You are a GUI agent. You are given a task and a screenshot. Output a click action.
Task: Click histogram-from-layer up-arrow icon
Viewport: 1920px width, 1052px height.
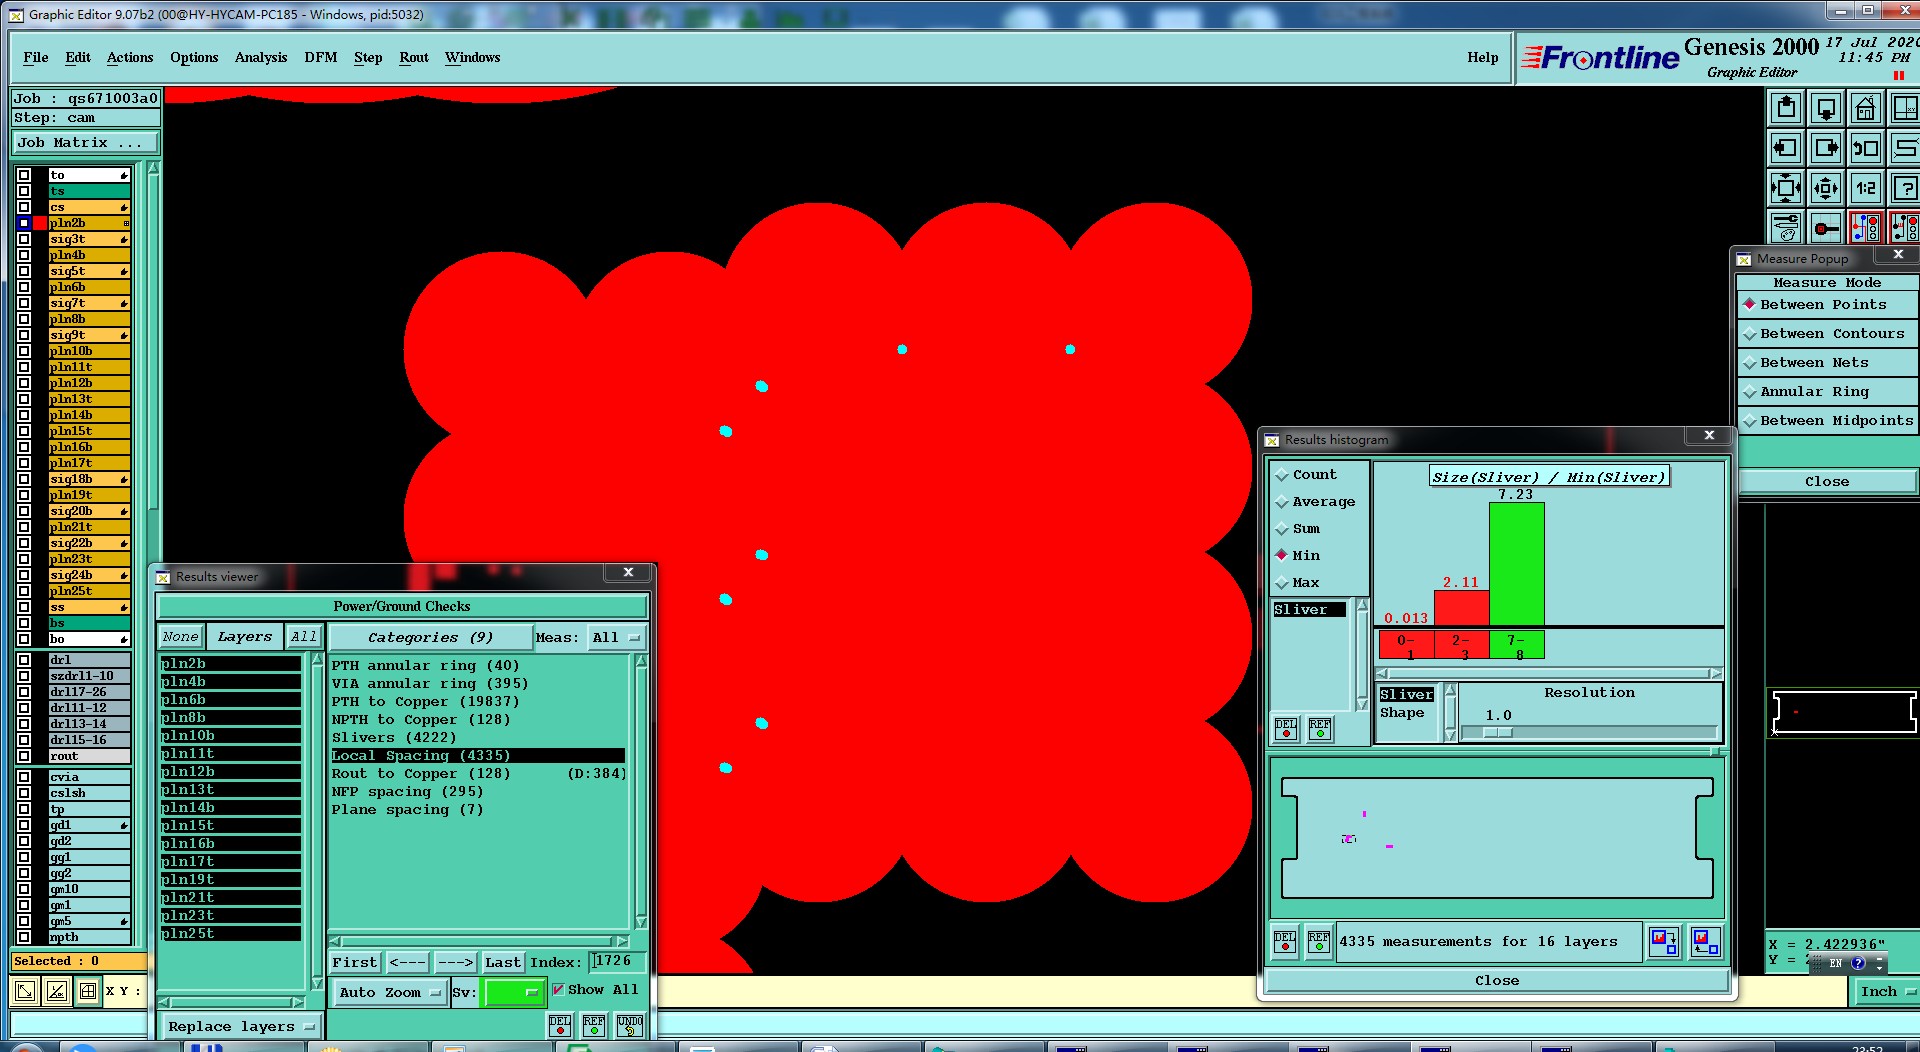coord(1705,942)
